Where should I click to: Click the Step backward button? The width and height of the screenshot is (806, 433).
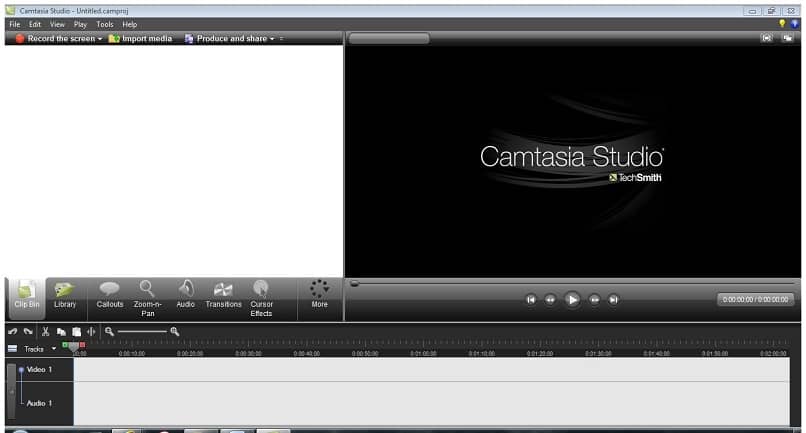550,299
